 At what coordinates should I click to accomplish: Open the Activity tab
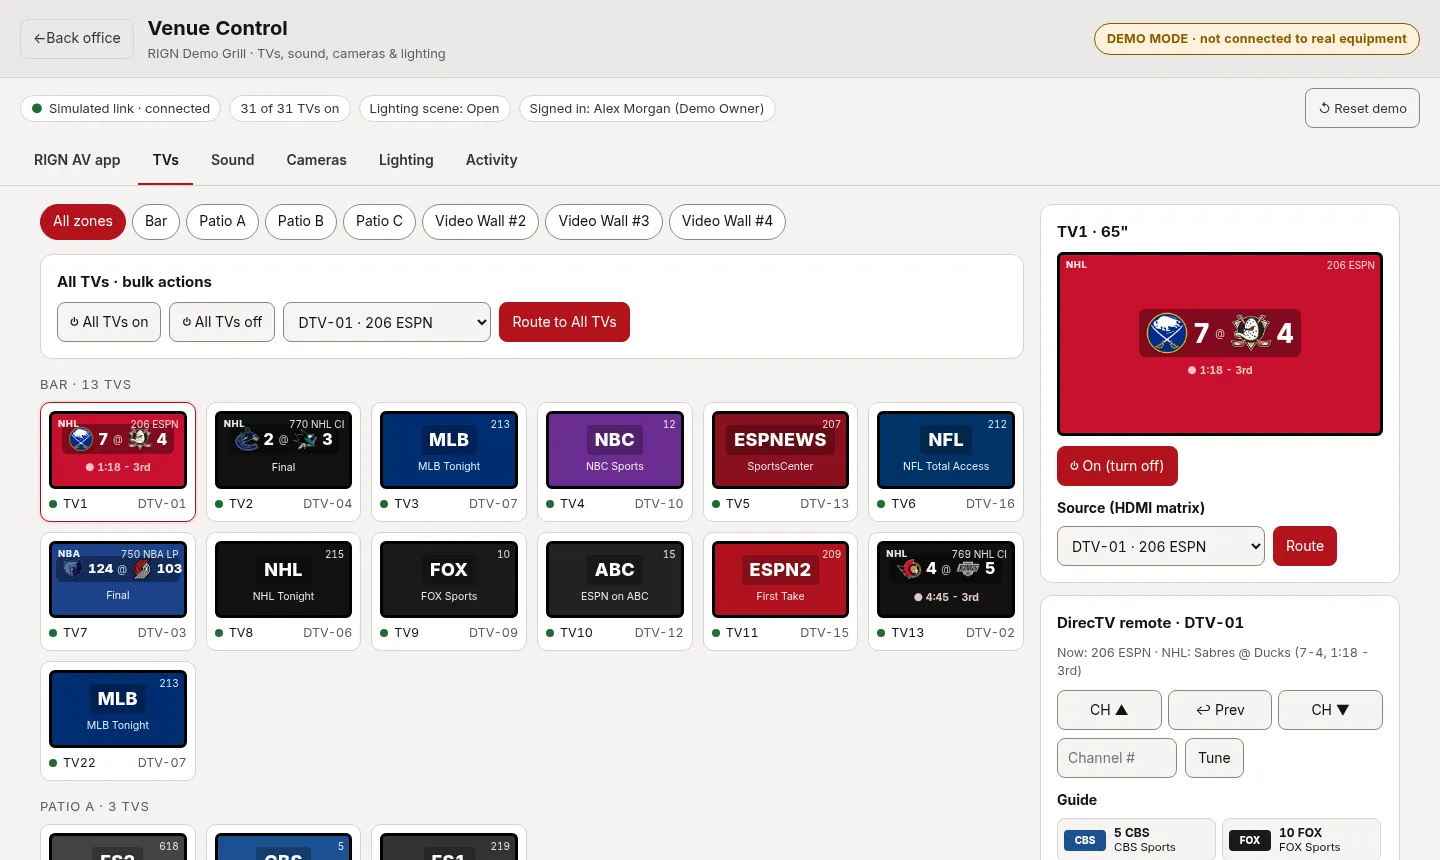(x=492, y=160)
